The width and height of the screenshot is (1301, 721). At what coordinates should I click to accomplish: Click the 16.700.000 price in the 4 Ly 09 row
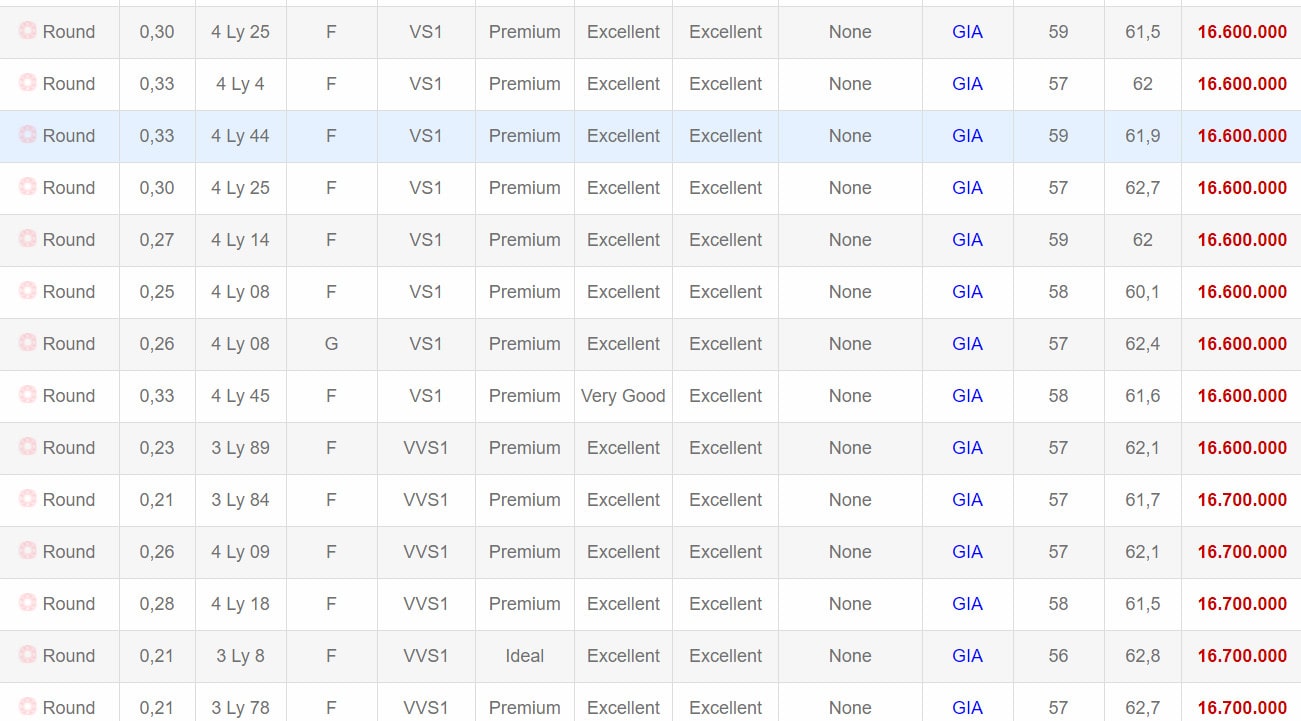(1242, 552)
